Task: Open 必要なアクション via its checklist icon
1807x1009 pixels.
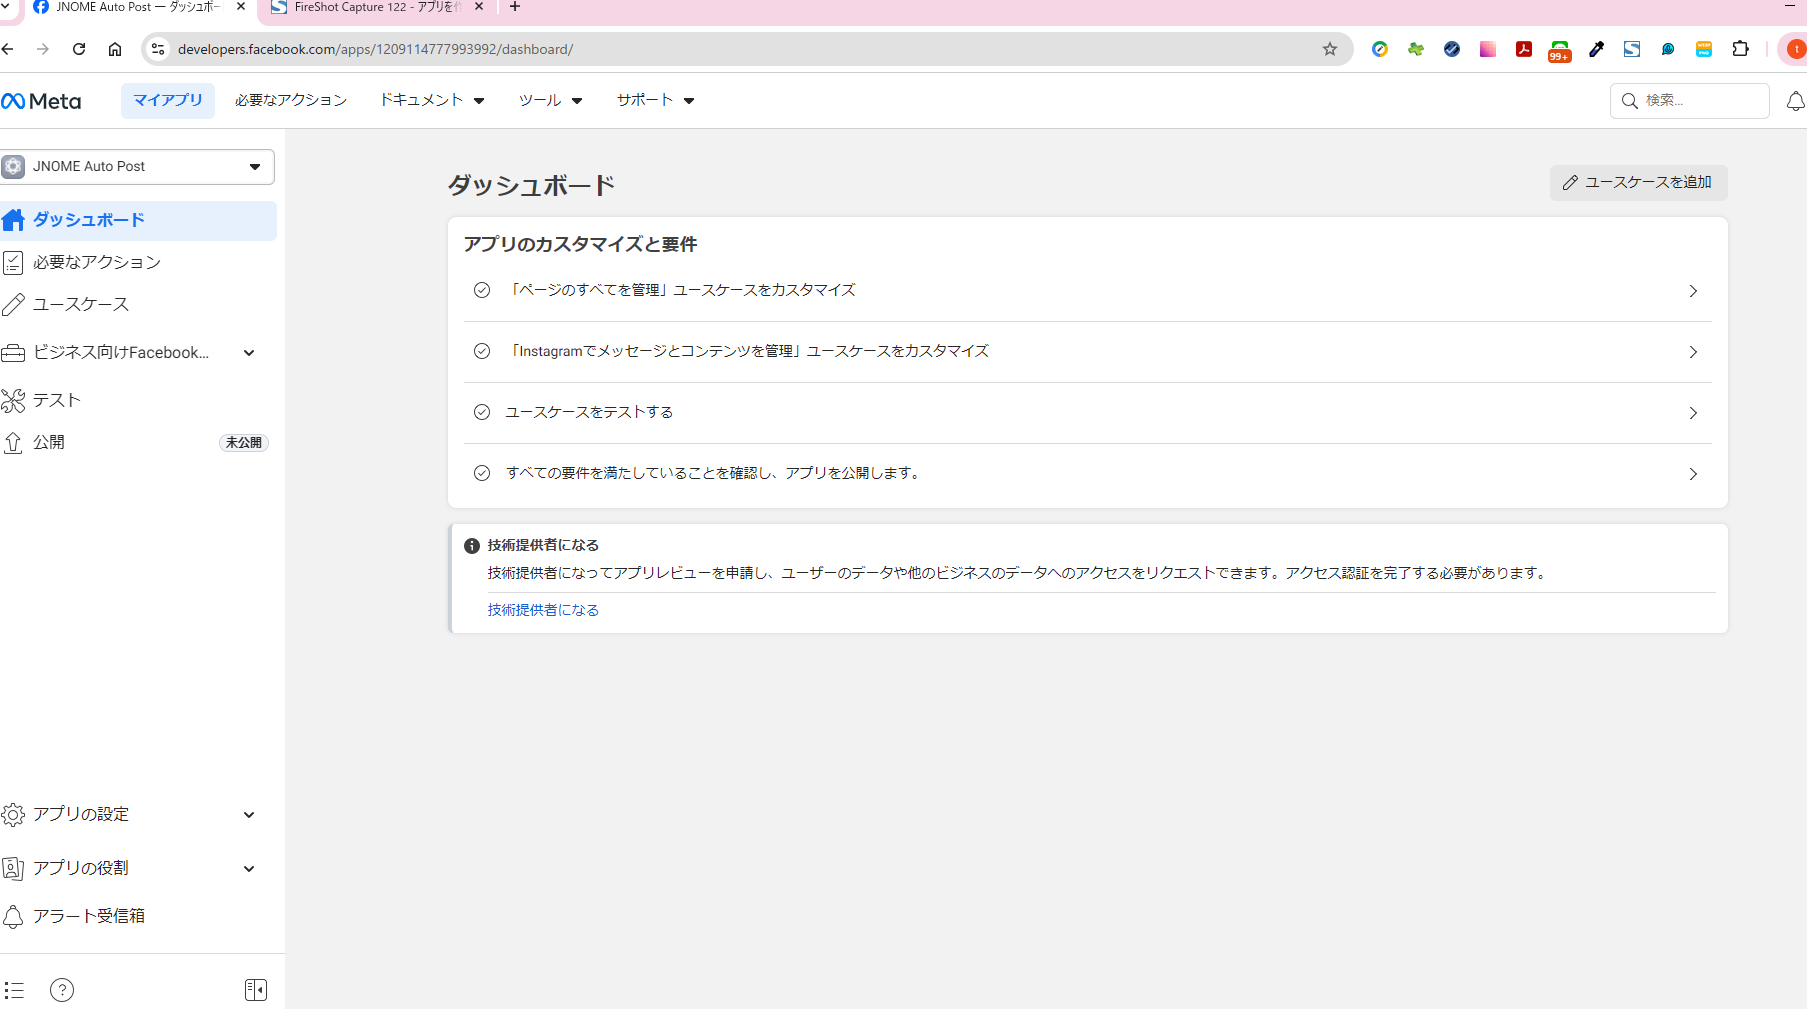Action: [14, 262]
